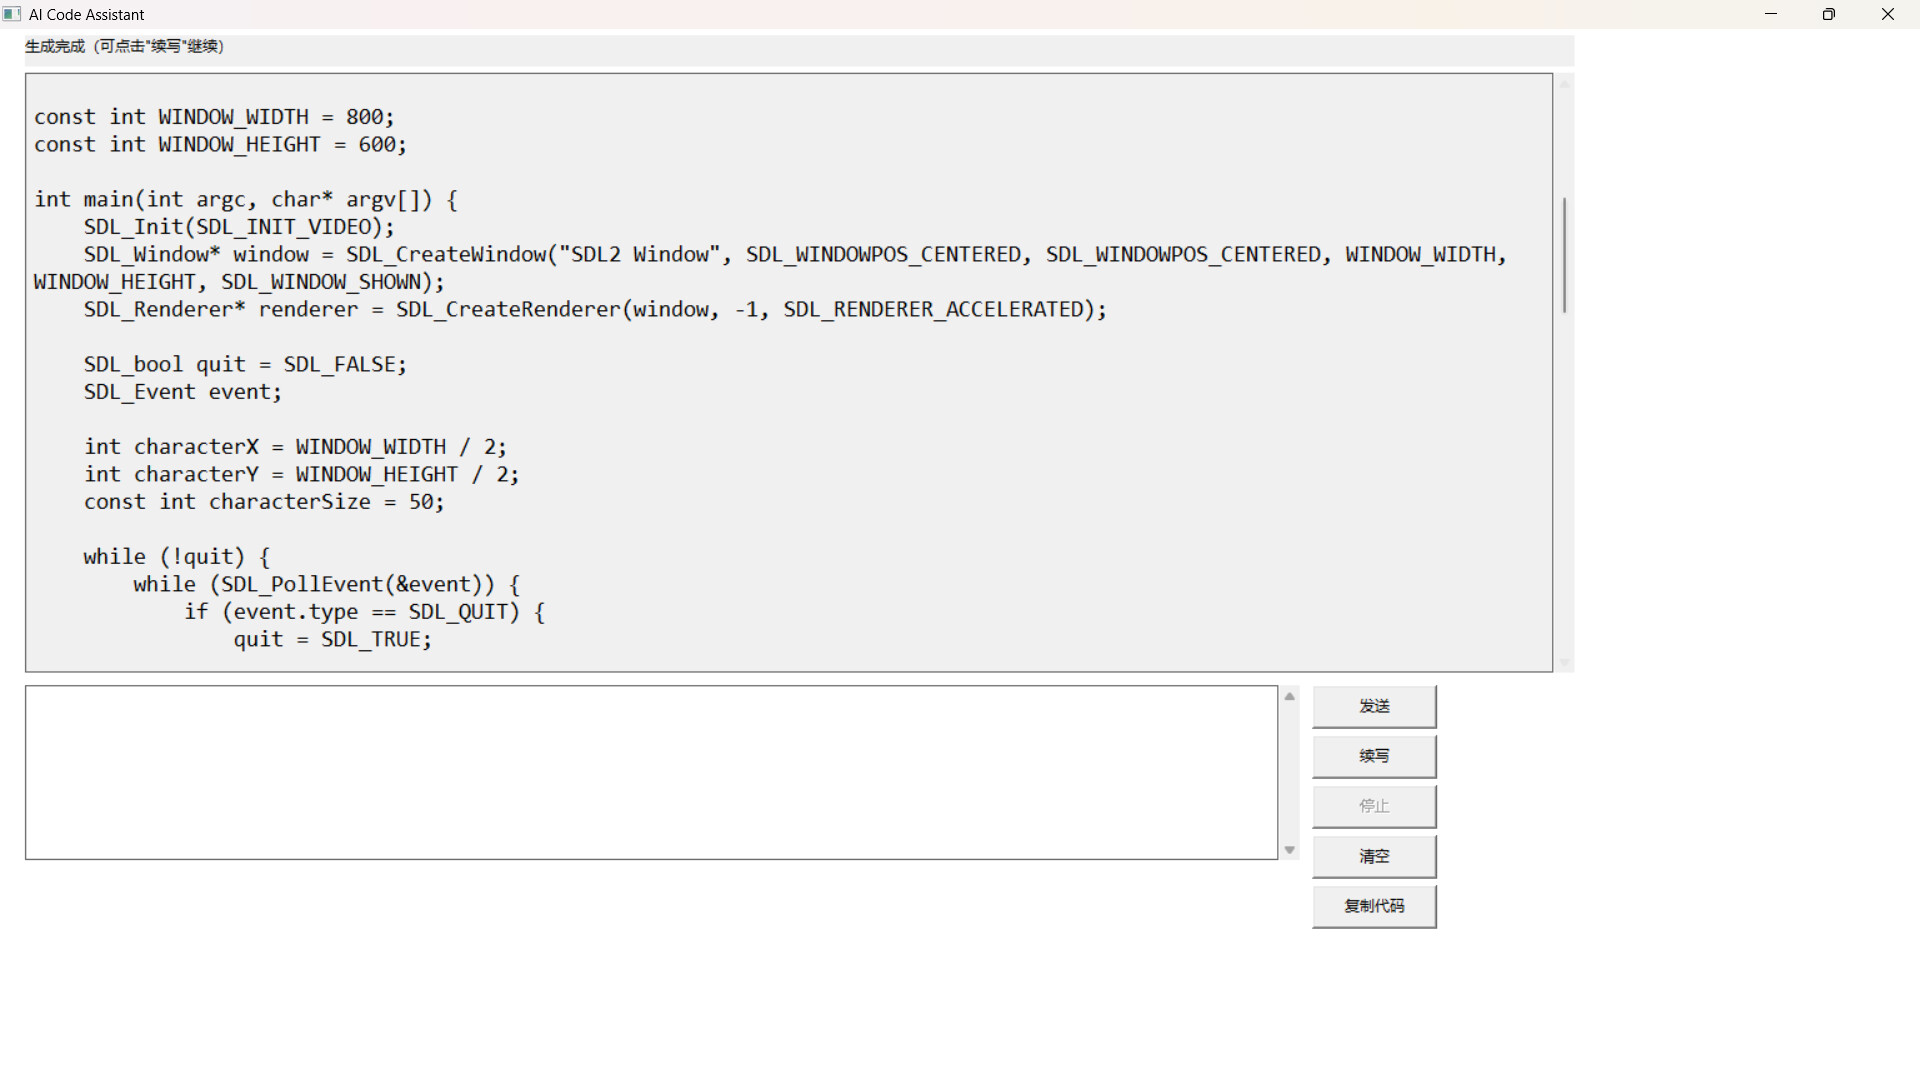Click the input box scroll down arrow
This screenshot has height=1080, width=1920.
(1289, 850)
